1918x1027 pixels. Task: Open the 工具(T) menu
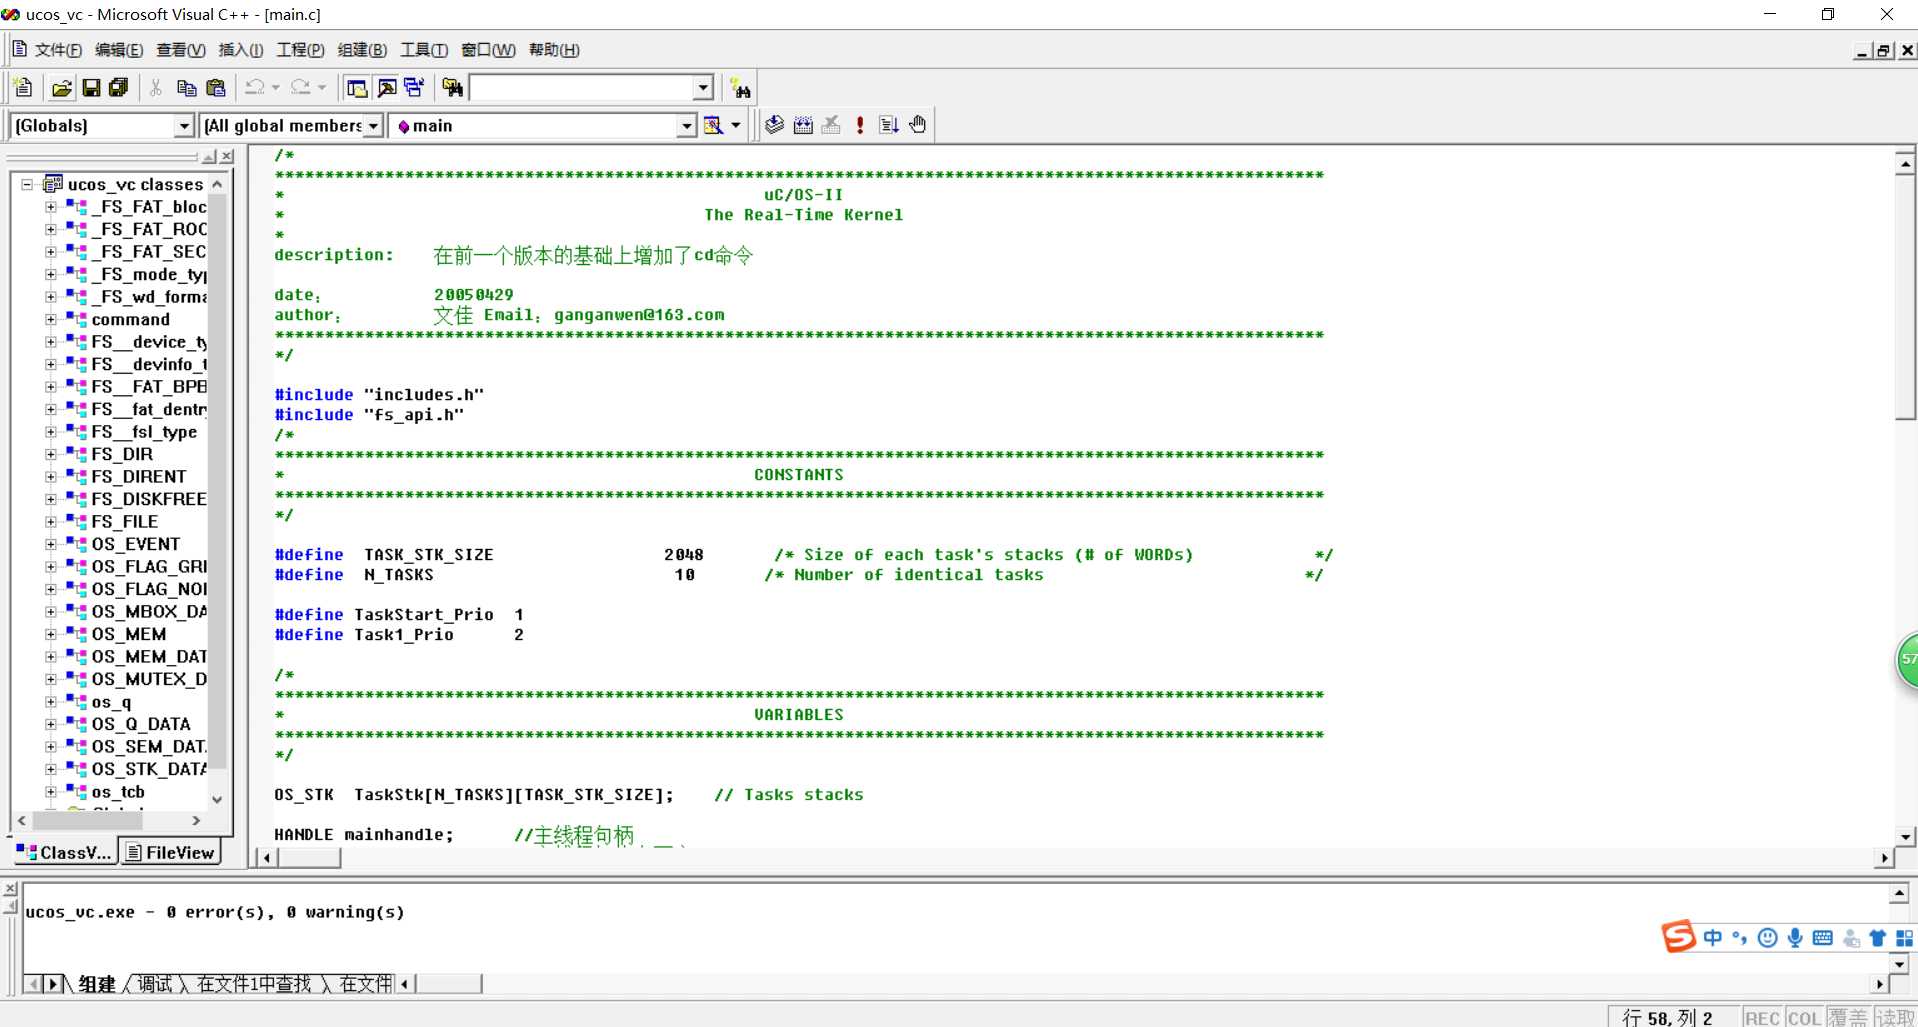click(424, 50)
